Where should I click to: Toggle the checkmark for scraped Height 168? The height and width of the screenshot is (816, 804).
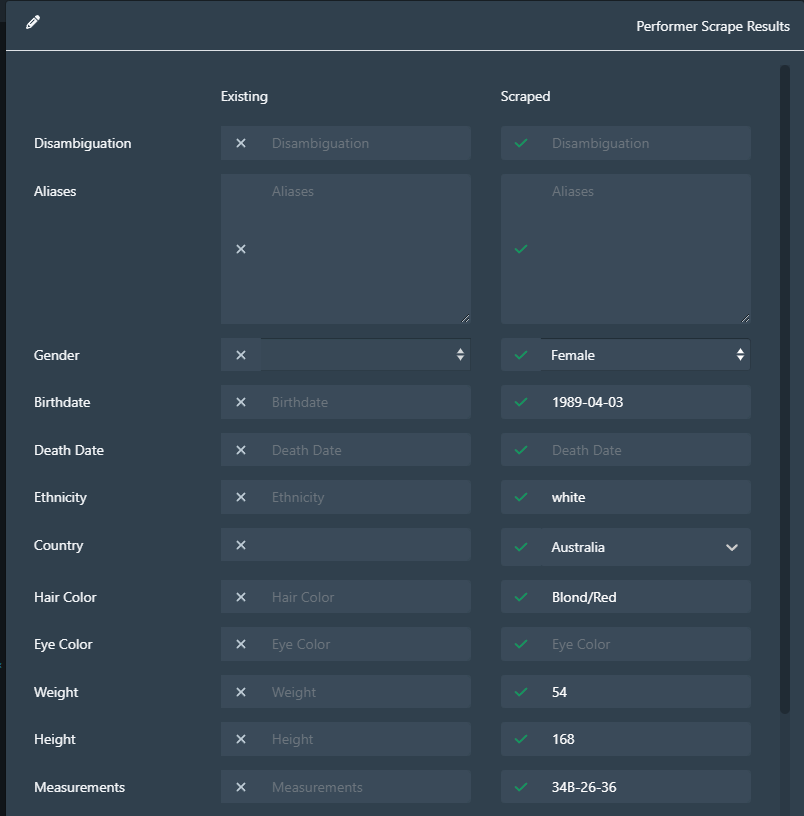click(x=520, y=738)
